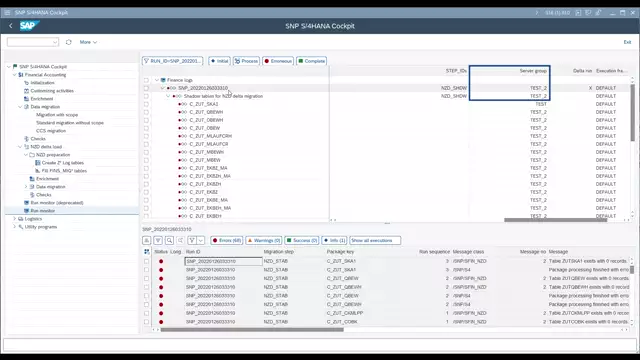Click the Customizing activities icon
Image resolution: width=640 pixels, height=360 pixels.
(x=27, y=91)
